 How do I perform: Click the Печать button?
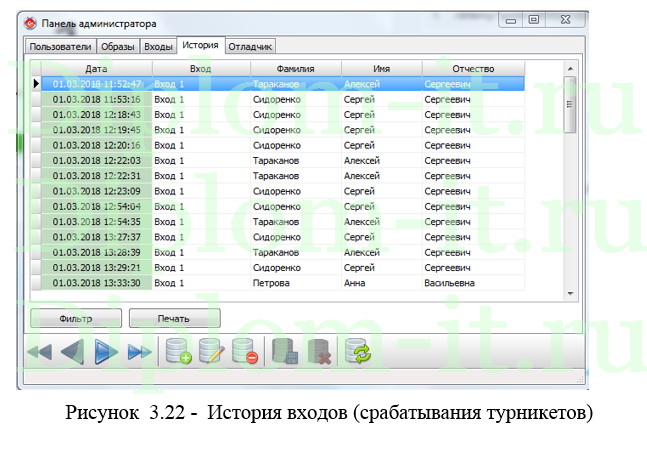(x=175, y=319)
